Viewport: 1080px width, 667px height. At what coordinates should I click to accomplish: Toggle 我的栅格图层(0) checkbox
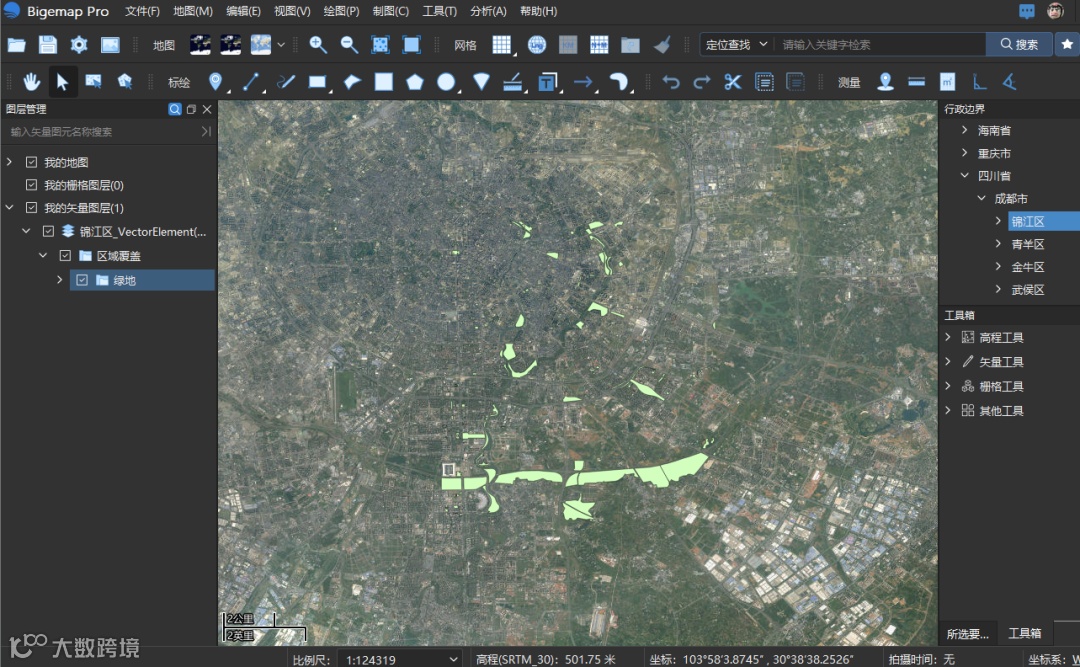click(31, 185)
